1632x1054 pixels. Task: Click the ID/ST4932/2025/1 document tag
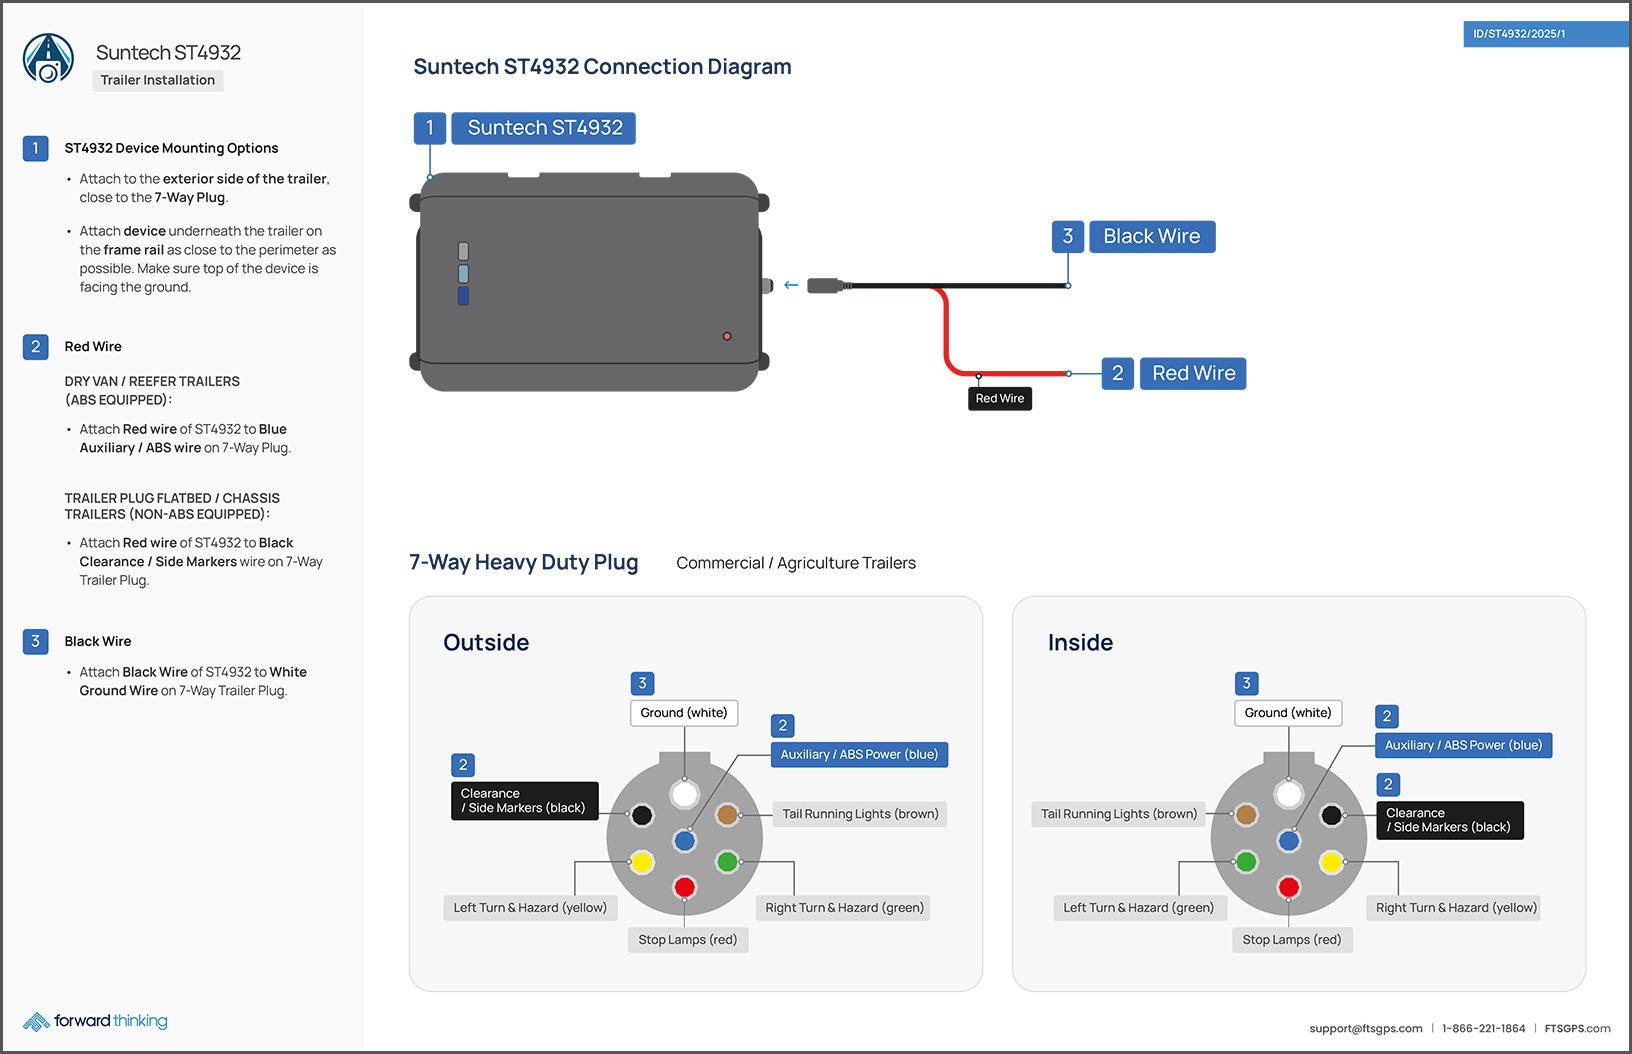pyautogui.click(x=1519, y=34)
